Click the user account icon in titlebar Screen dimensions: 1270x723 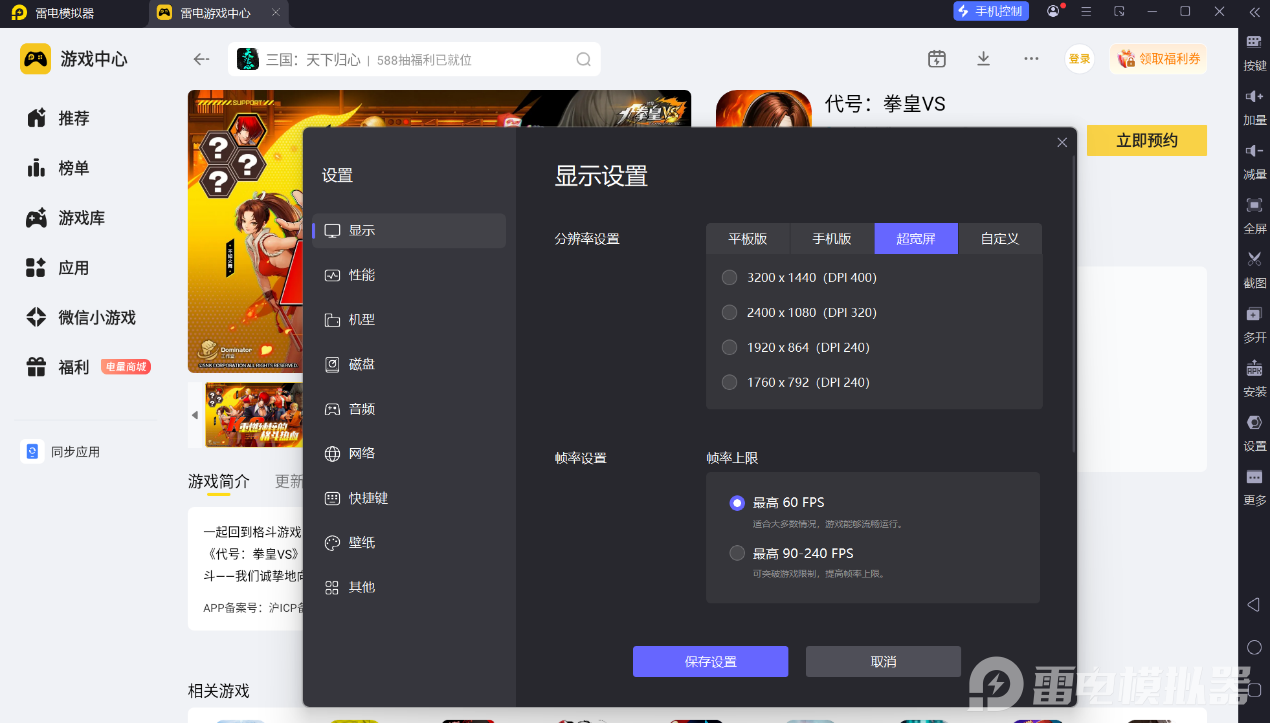pos(1053,11)
